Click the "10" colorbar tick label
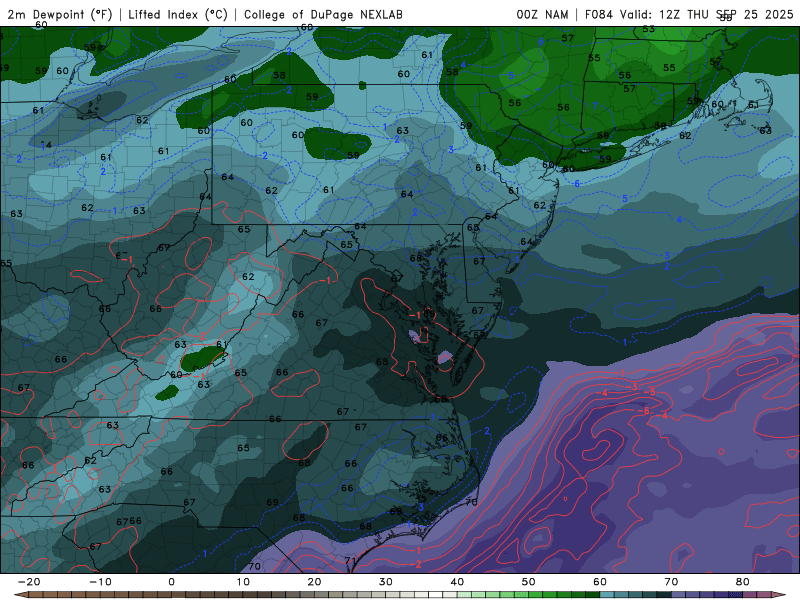 (243, 582)
